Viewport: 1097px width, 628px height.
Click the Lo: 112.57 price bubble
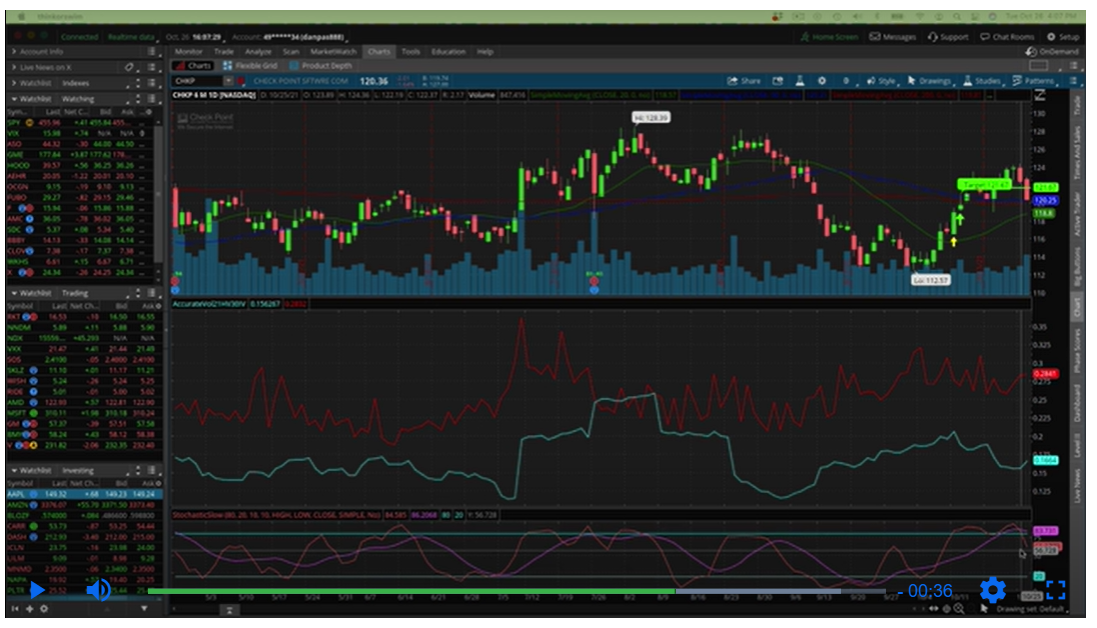coord(930,280)
